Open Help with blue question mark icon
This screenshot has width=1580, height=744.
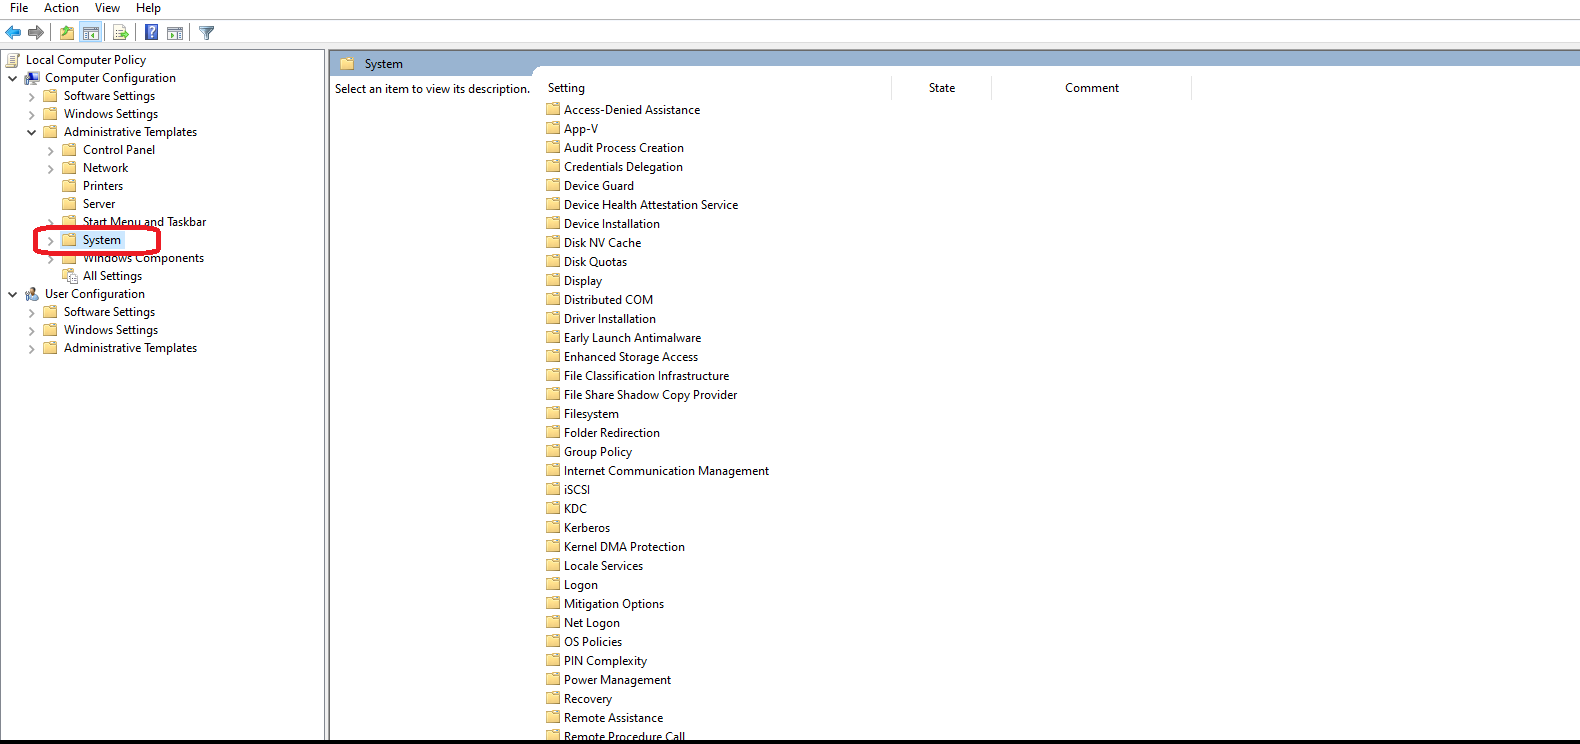151,33
